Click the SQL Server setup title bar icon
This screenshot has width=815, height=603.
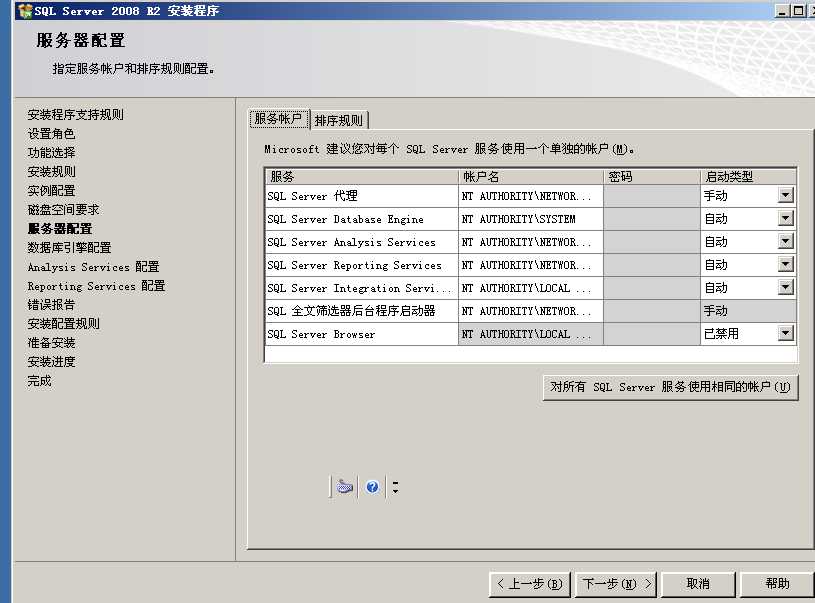(x=24, y=10)
